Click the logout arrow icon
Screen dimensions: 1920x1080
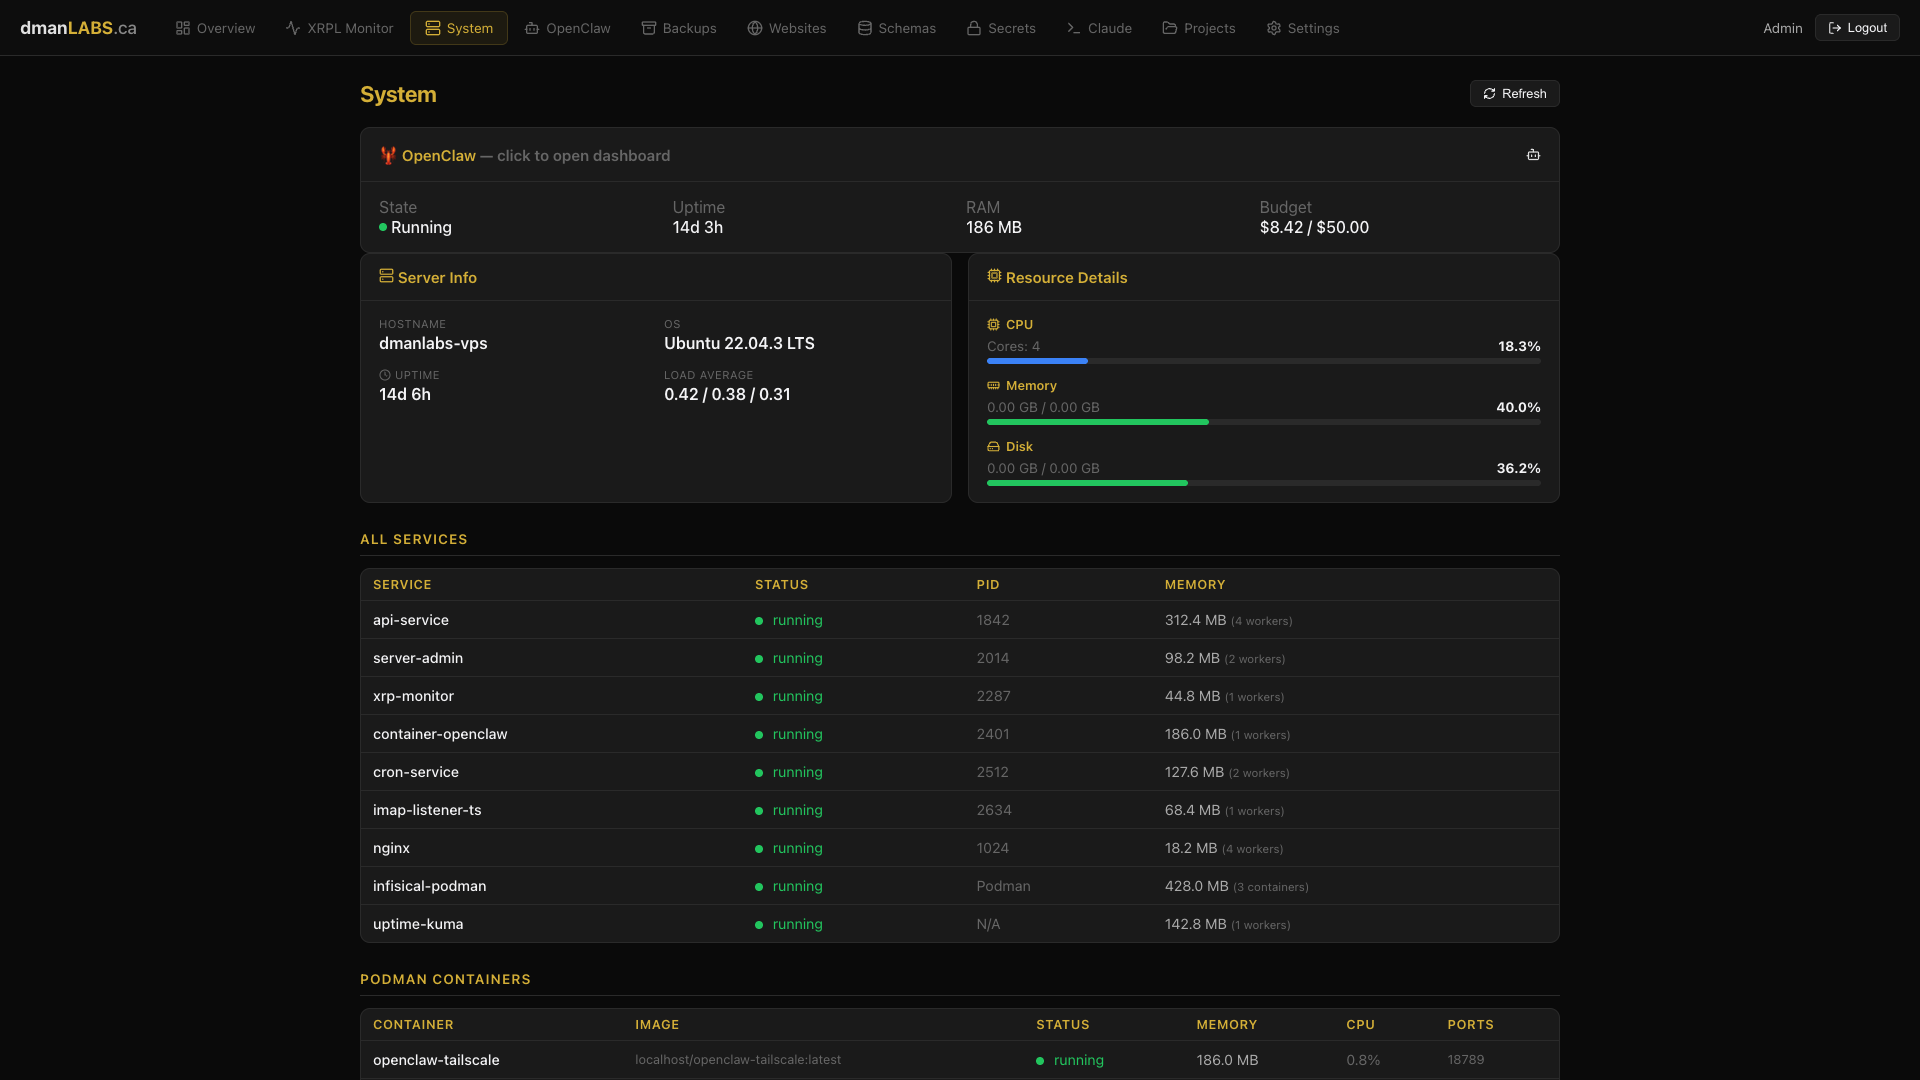click(x=1835, y=28)
